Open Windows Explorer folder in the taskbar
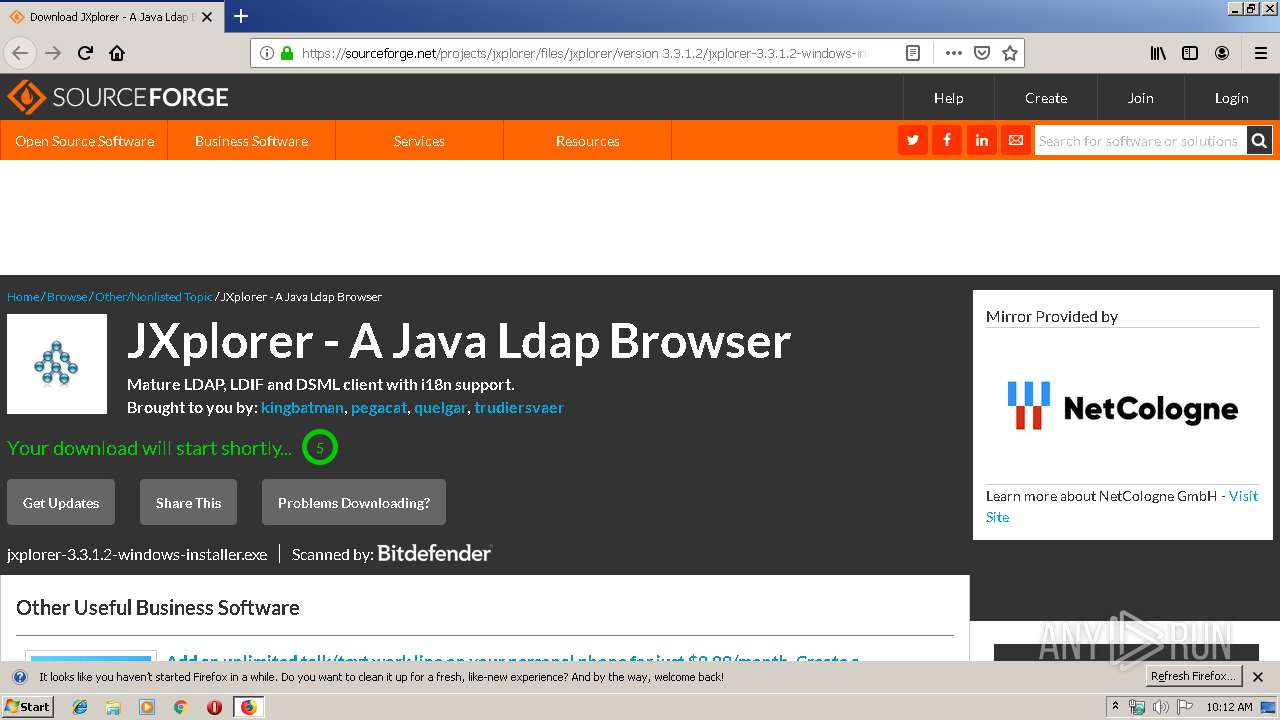 (x=113, y=707)
